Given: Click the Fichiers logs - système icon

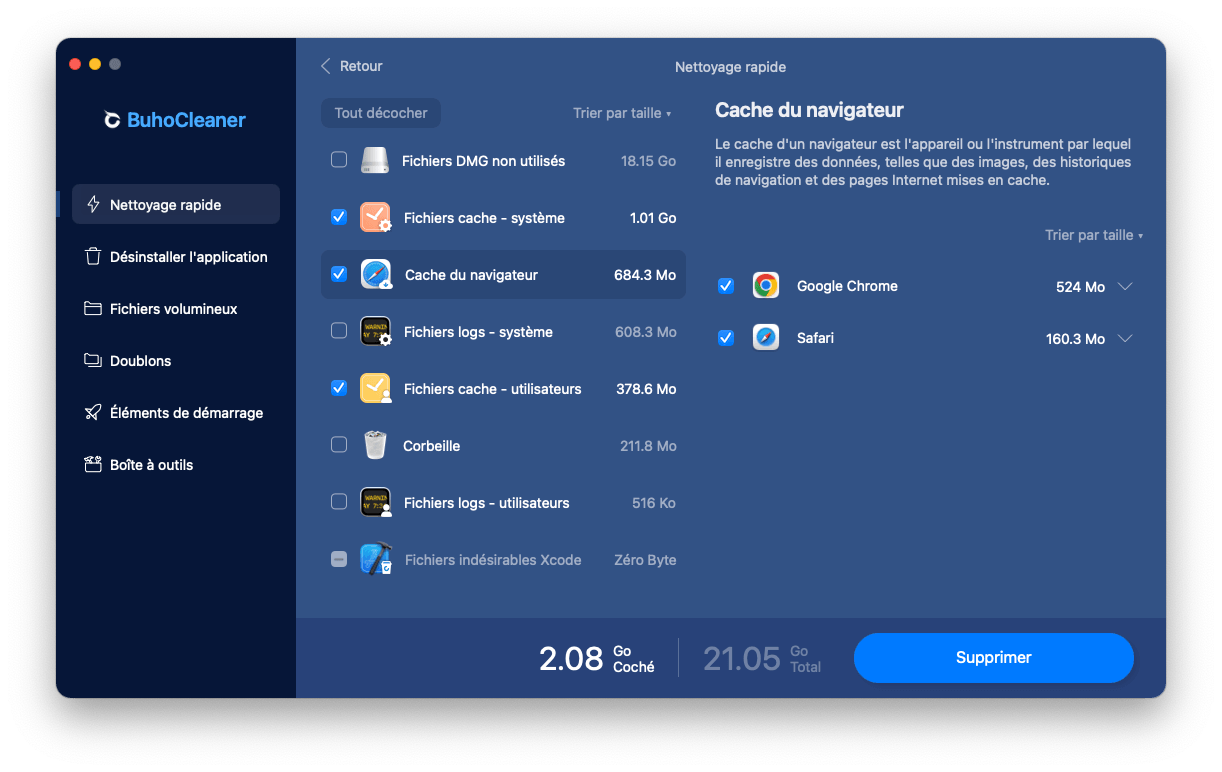Looking at the screenshot, I should (375, 332).
